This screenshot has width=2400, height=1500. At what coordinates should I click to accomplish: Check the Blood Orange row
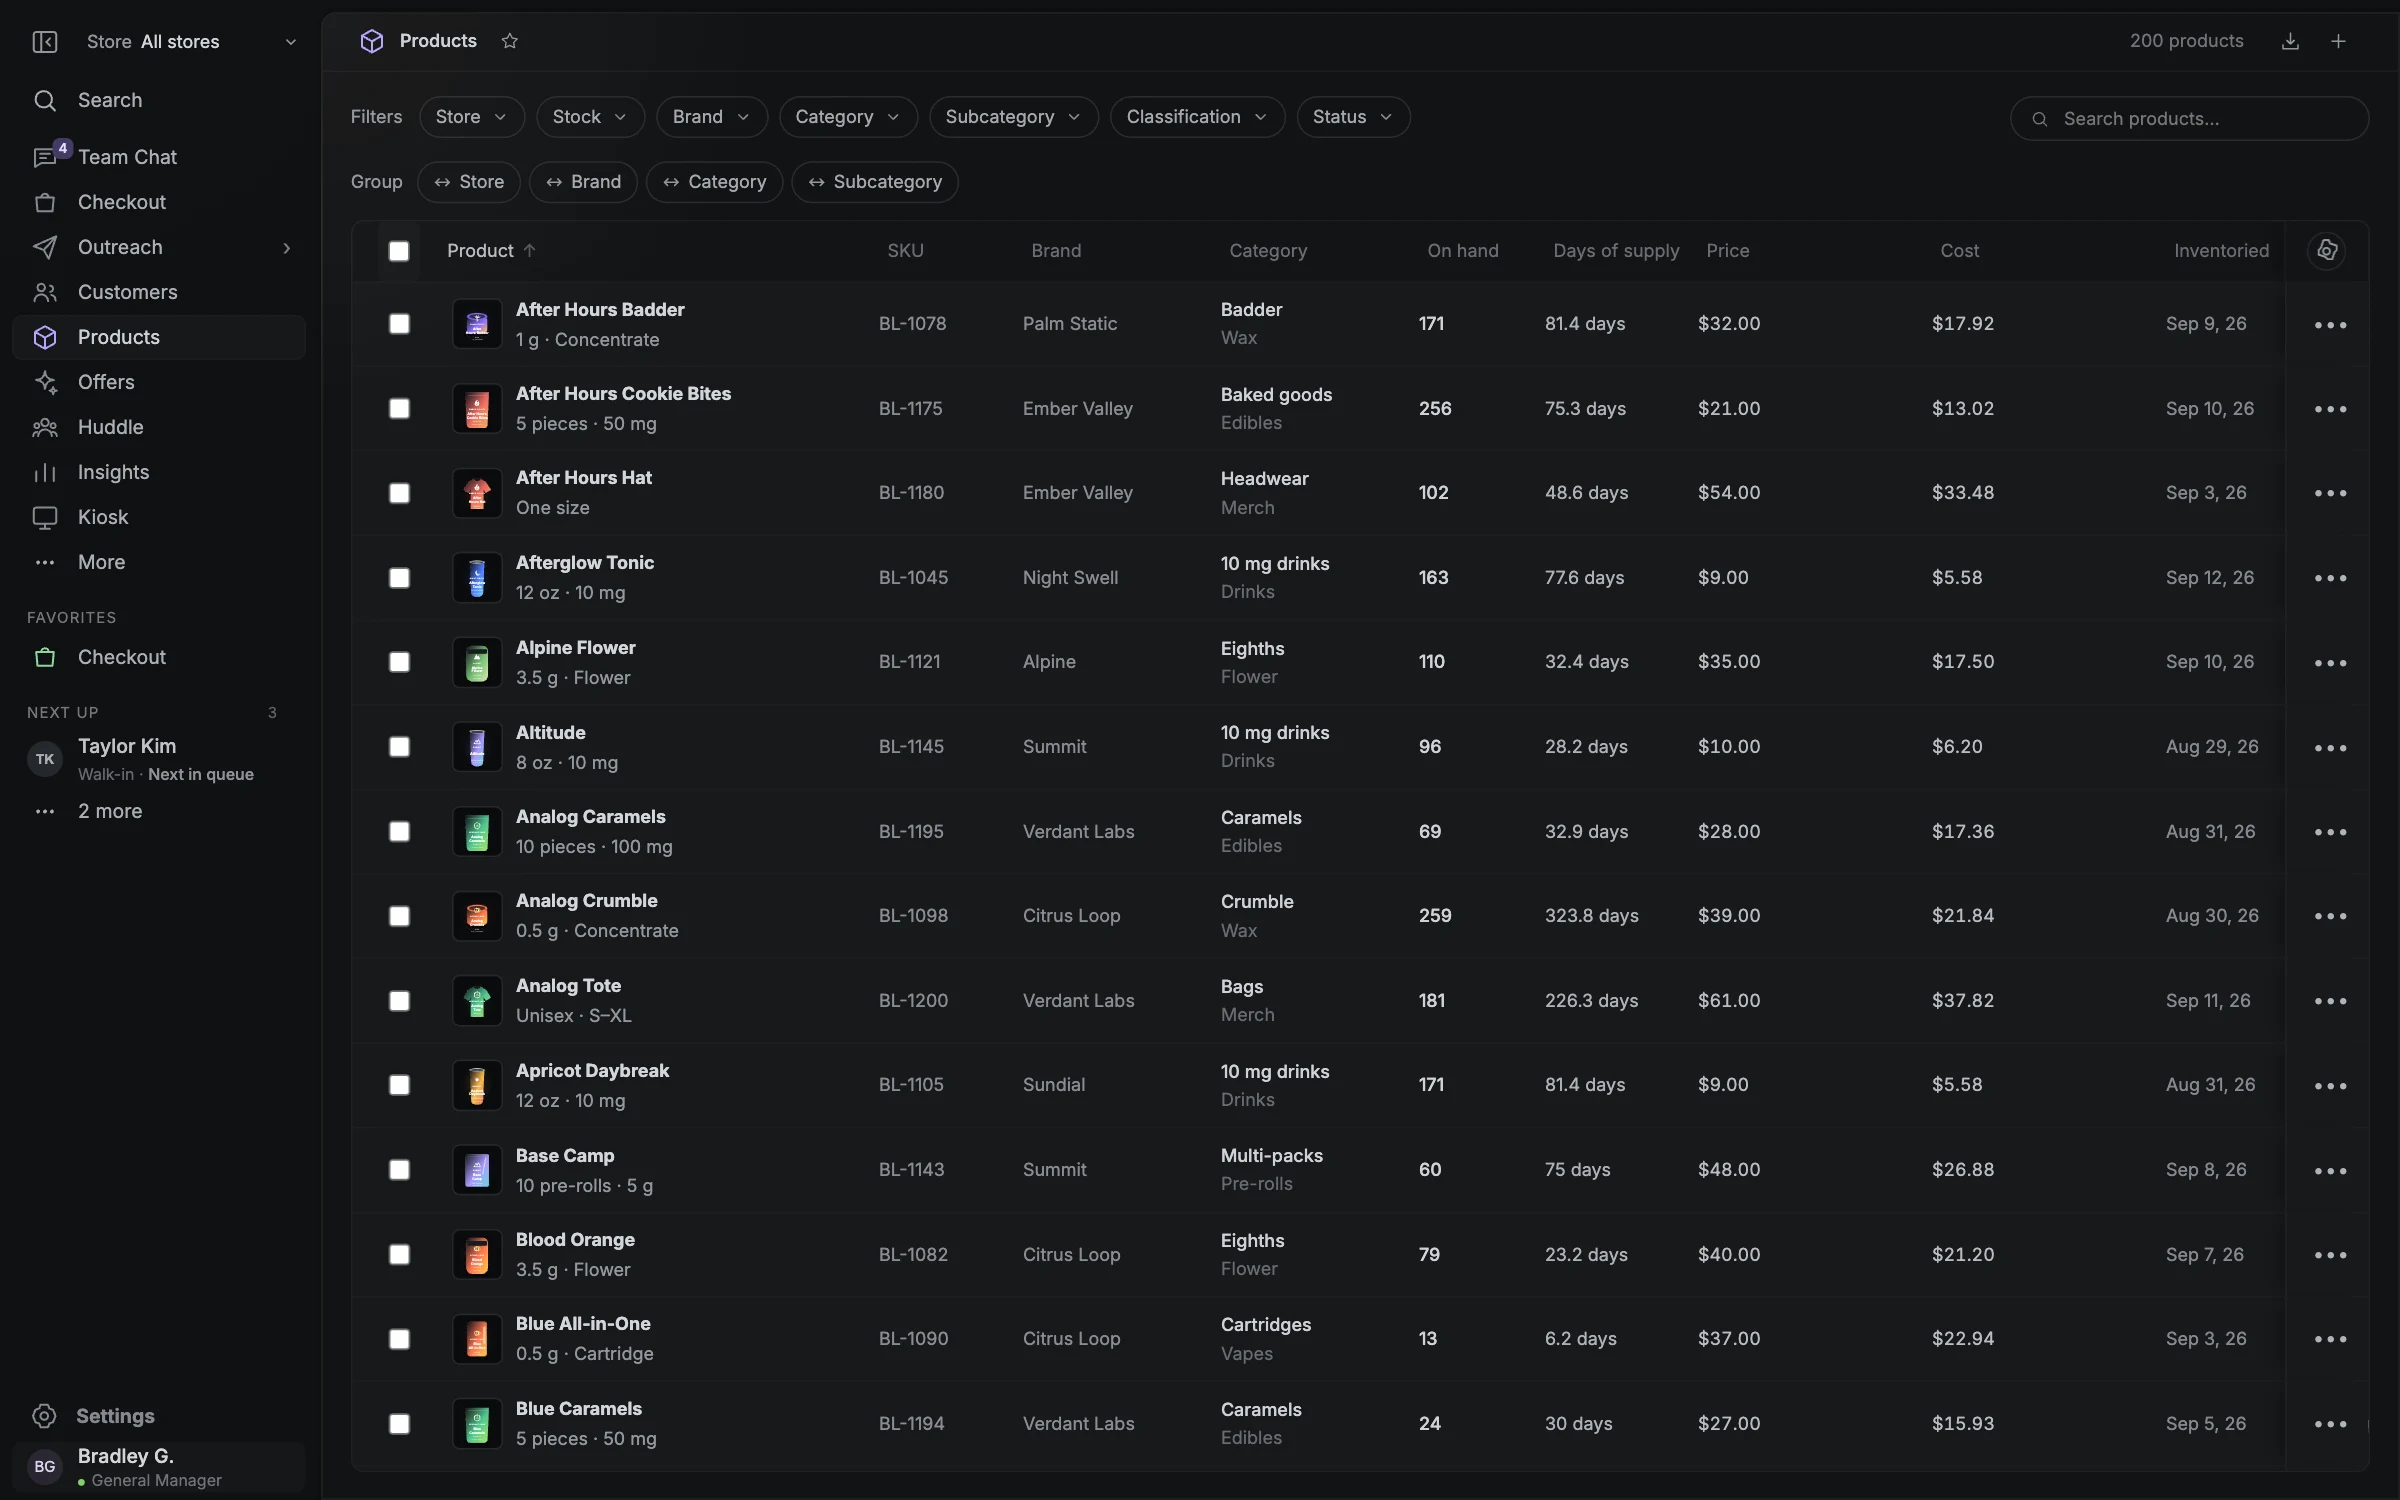coord(399,1254)
